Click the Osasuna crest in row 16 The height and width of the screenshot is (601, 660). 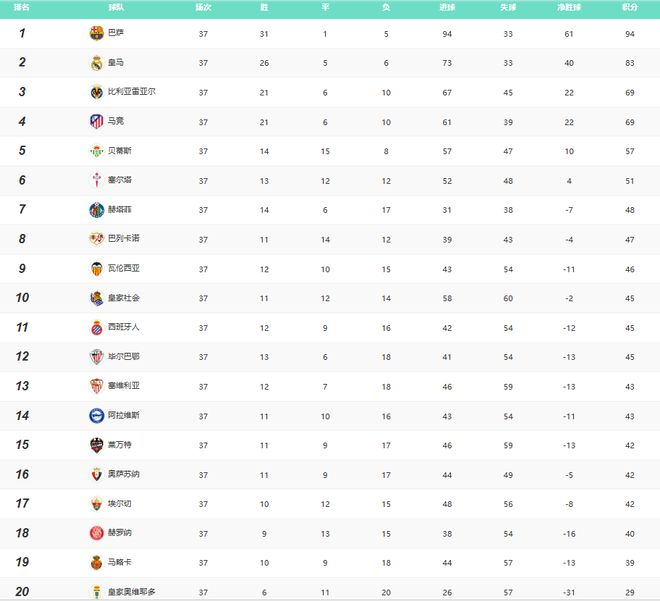click(97, 474)
